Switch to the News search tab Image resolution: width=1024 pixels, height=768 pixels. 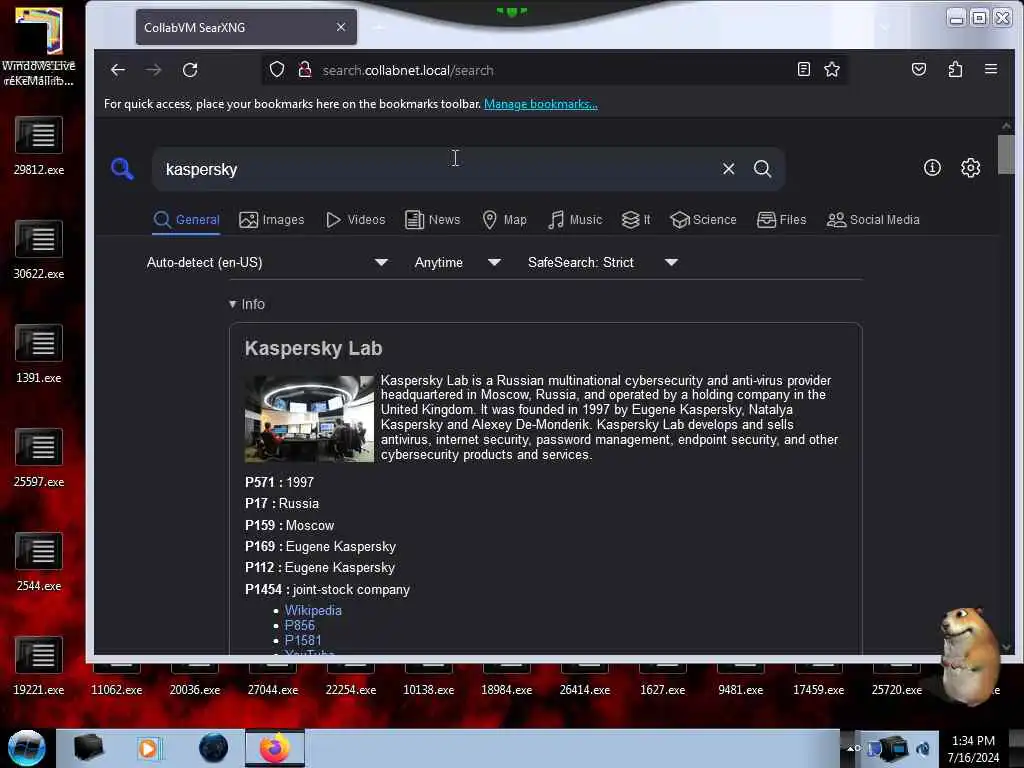[432, 220]
